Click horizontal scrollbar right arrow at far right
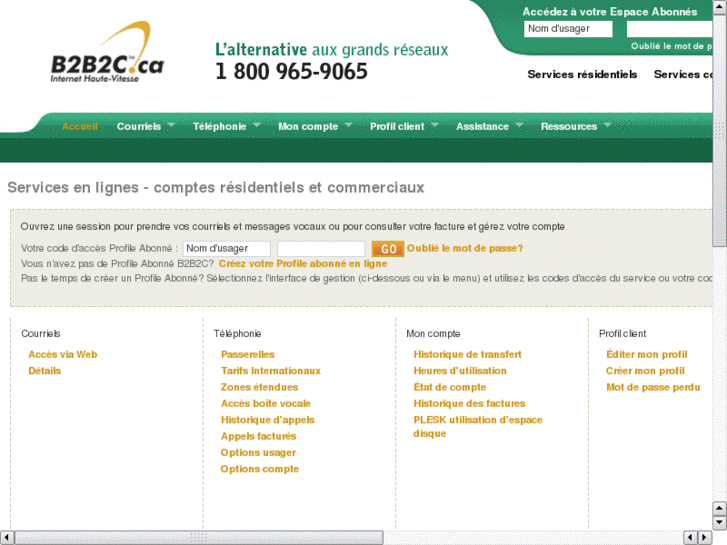Viewport: 727px width, 545px height. point(705,537)
